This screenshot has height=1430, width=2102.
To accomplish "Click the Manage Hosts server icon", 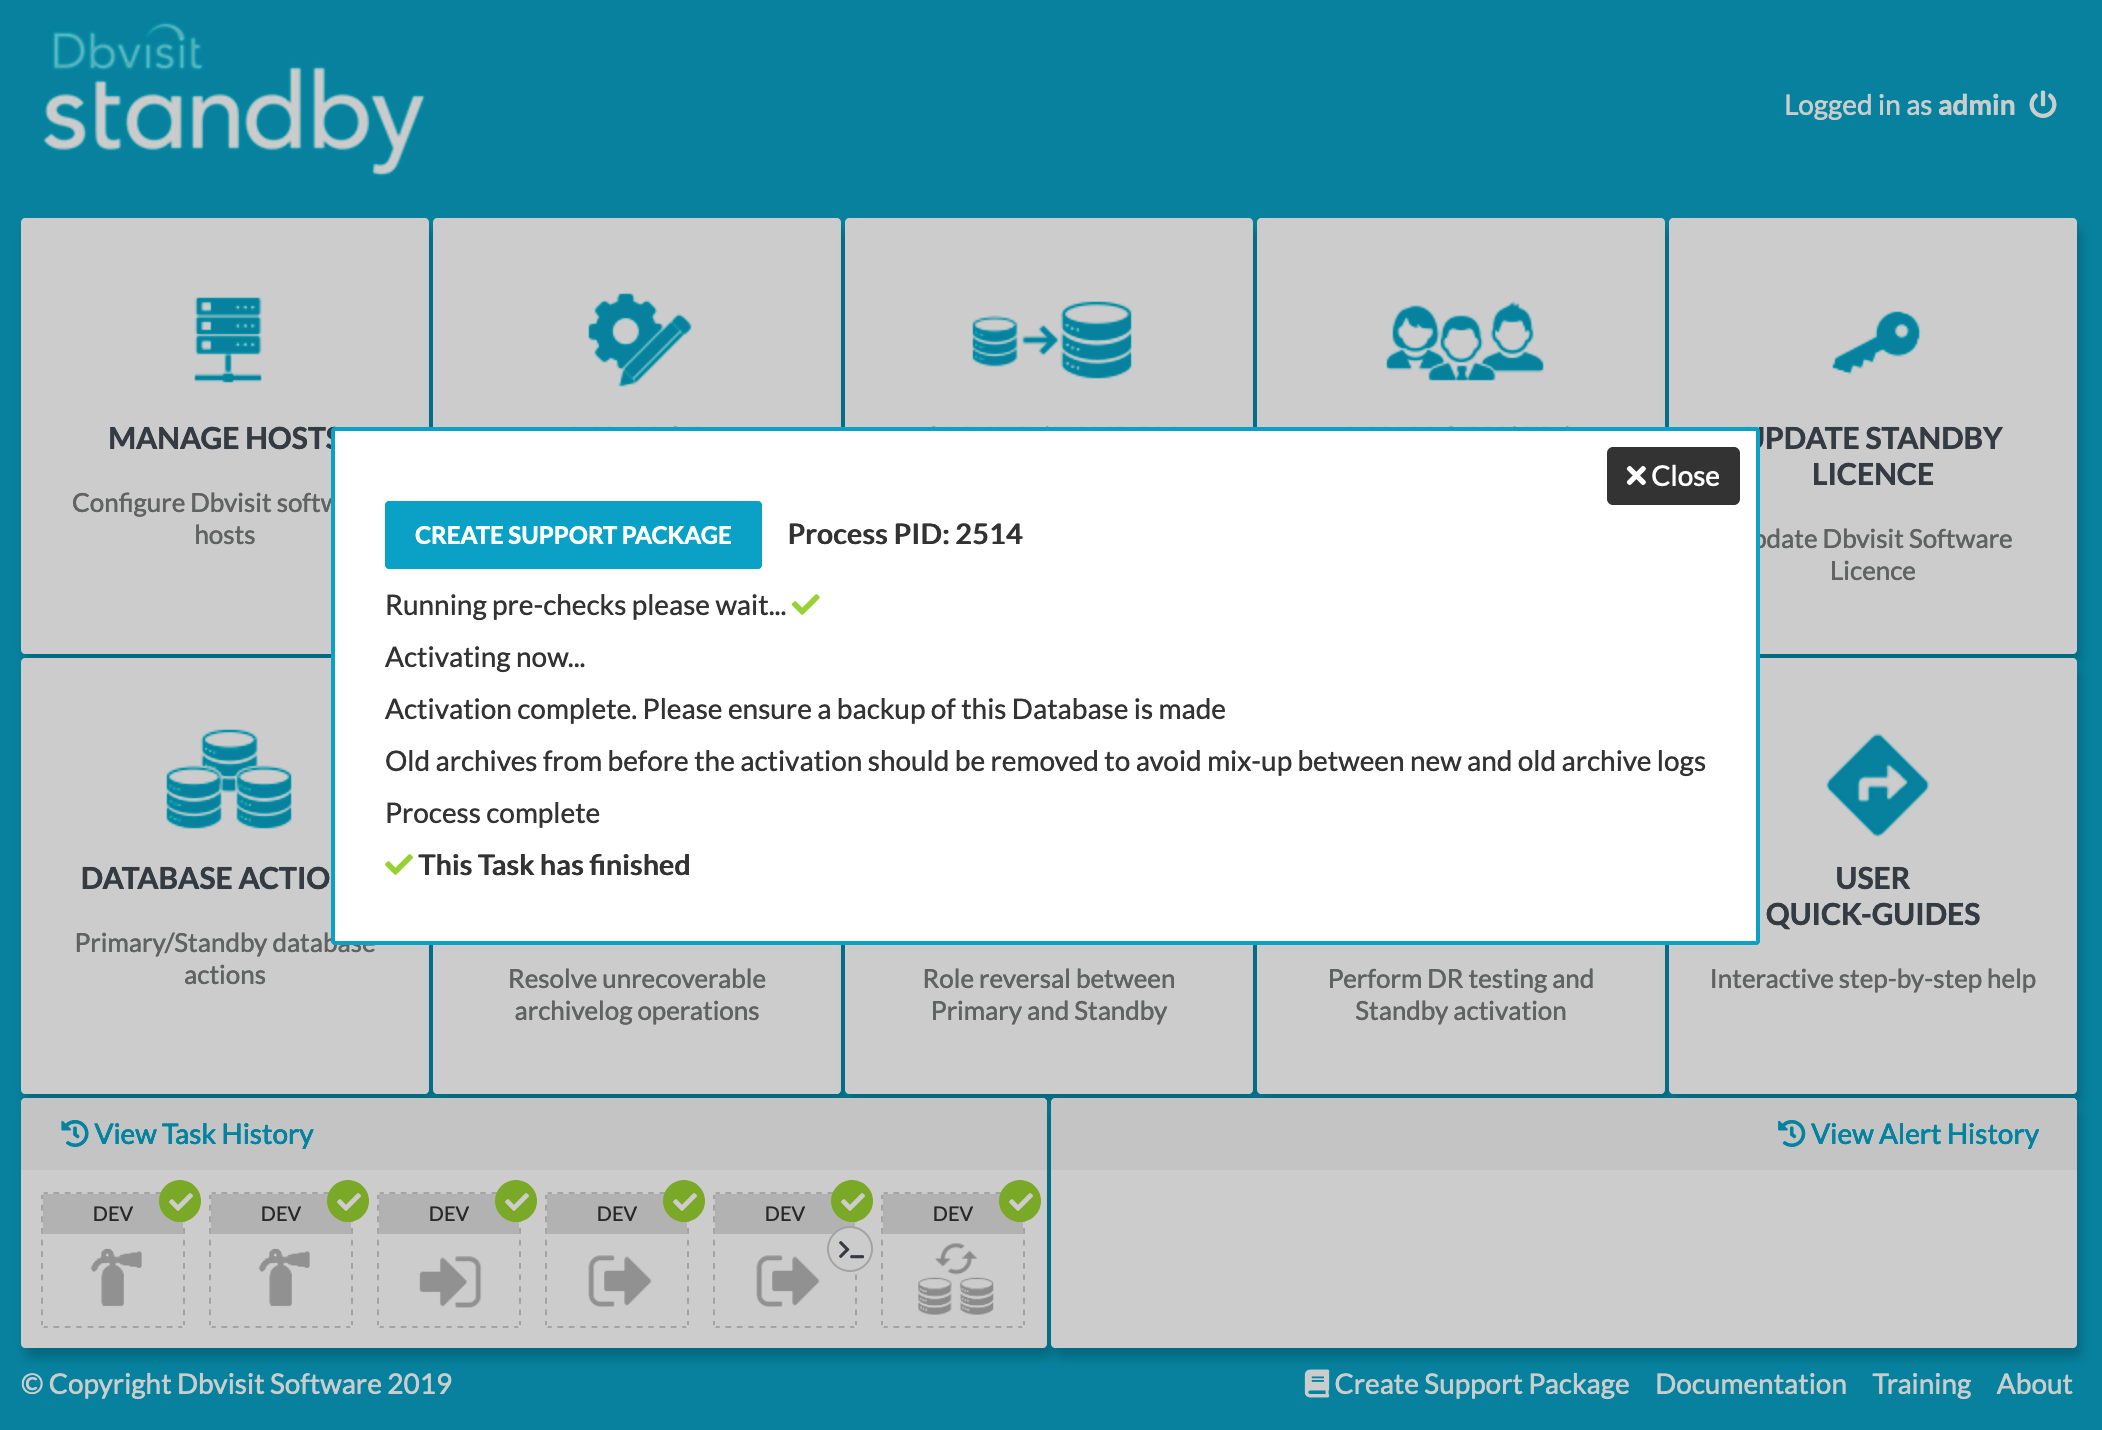I will 227,339.
